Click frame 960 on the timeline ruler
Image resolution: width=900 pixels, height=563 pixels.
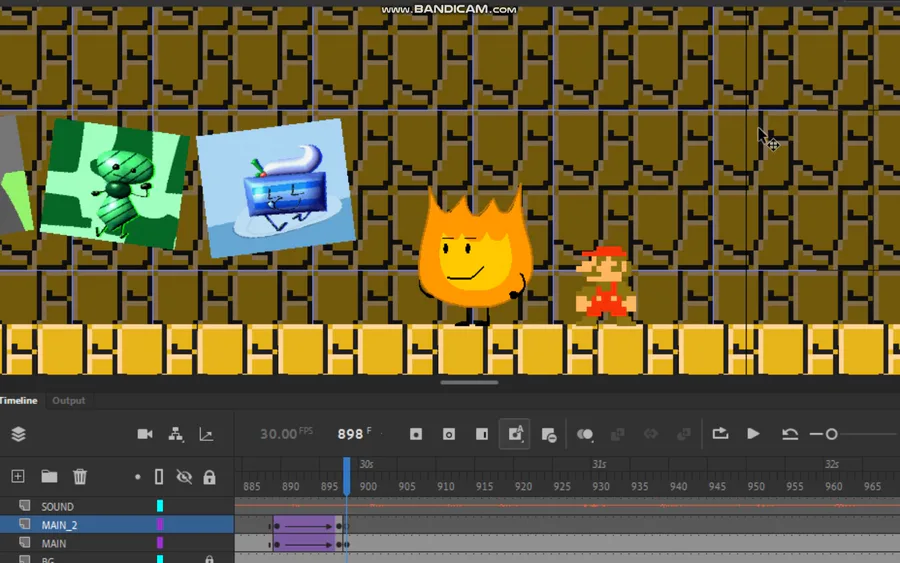[833, 487]
